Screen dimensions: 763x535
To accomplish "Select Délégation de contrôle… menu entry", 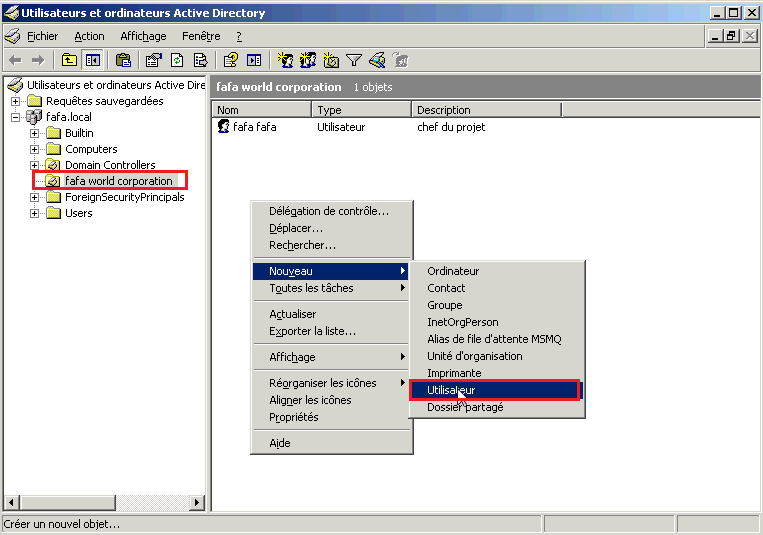I will (330, 211).
